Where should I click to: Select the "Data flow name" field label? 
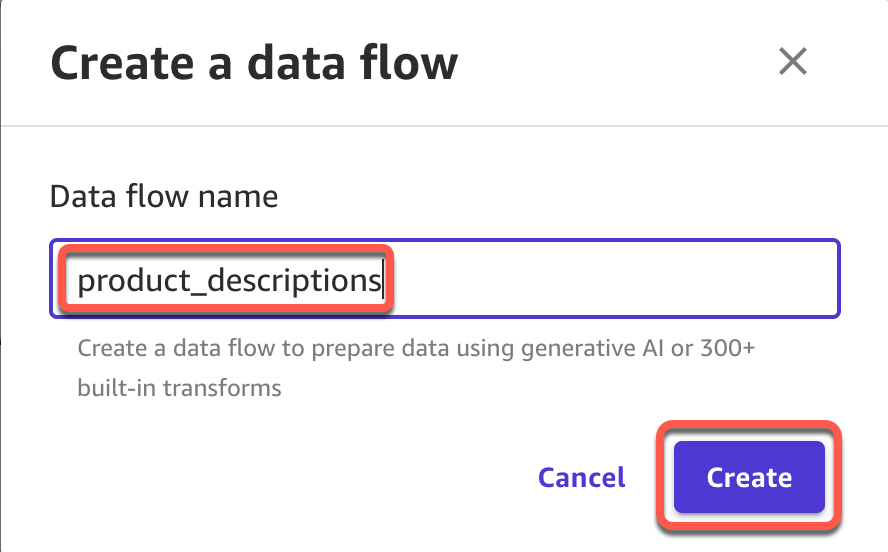coord(164,196)
